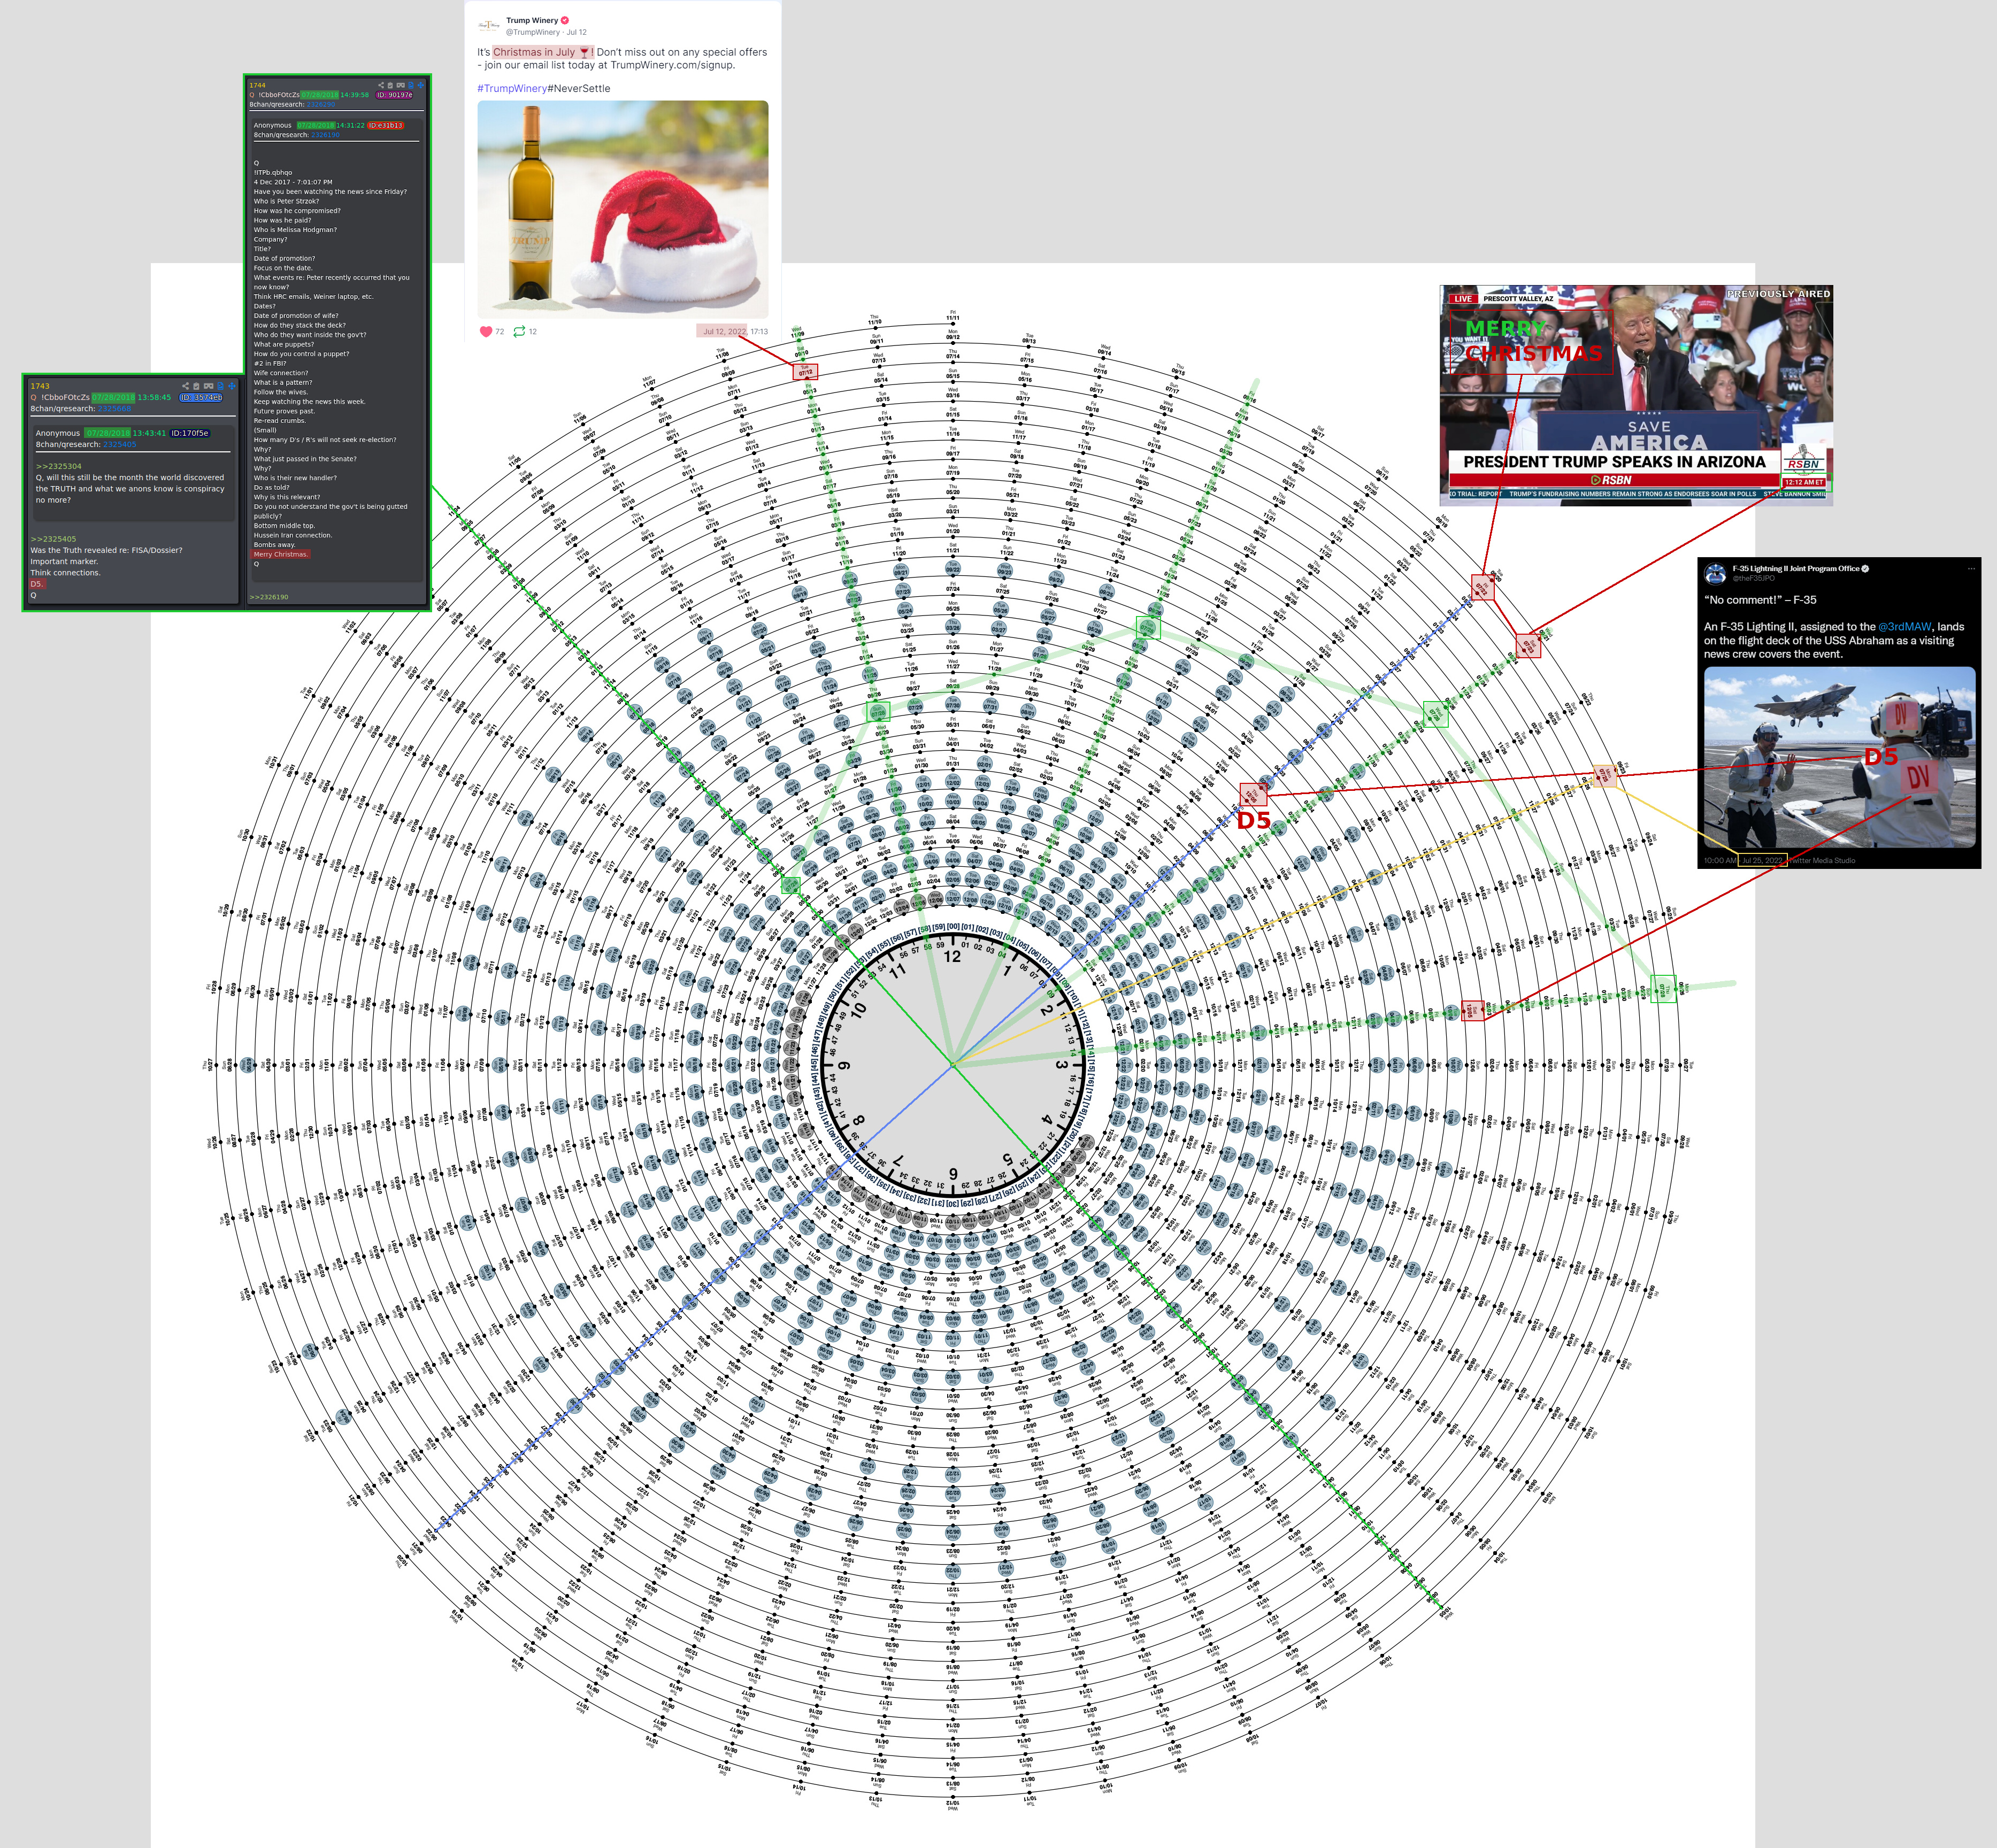Viewport: 1997px width, 1848px height.
Task: Click the red ID:e31b13 badge
Action: click(386, 125)
